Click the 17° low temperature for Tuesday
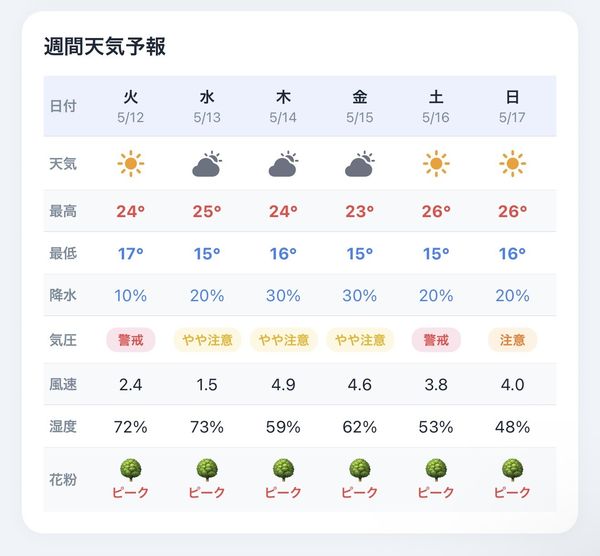 click(x=130, y=254)
